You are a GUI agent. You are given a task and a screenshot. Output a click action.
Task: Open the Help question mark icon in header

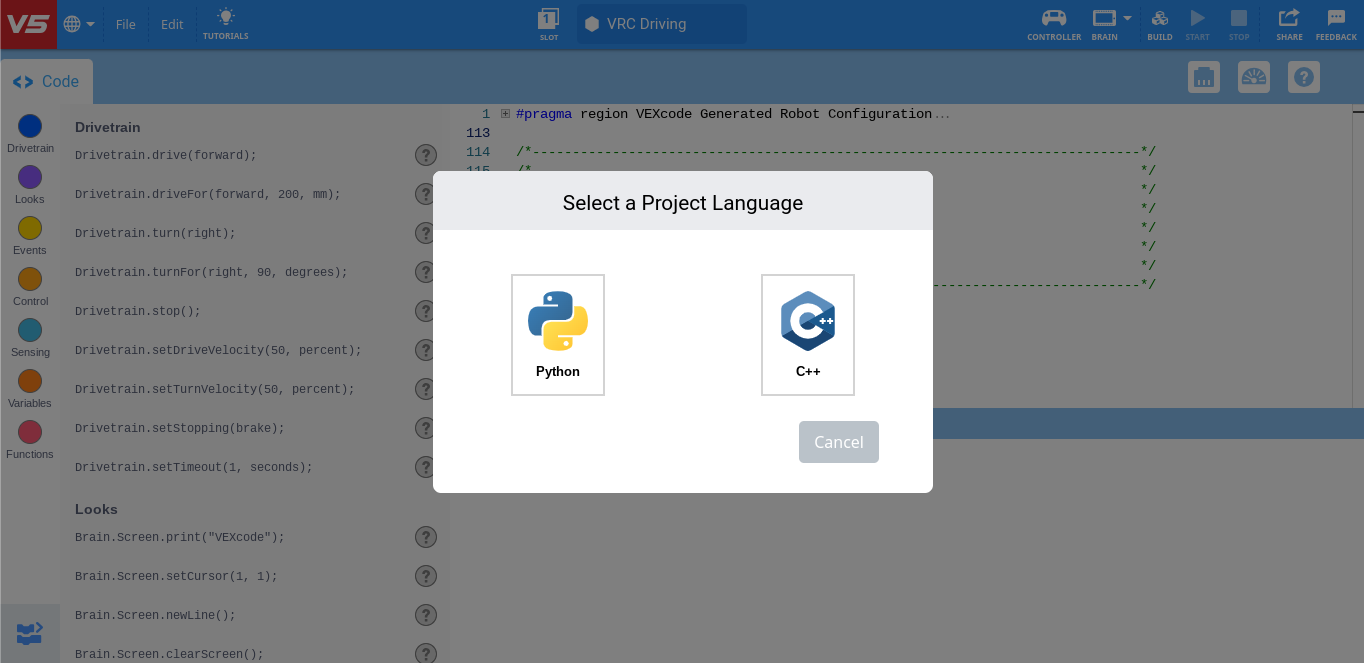click(x=1304, y=77)
